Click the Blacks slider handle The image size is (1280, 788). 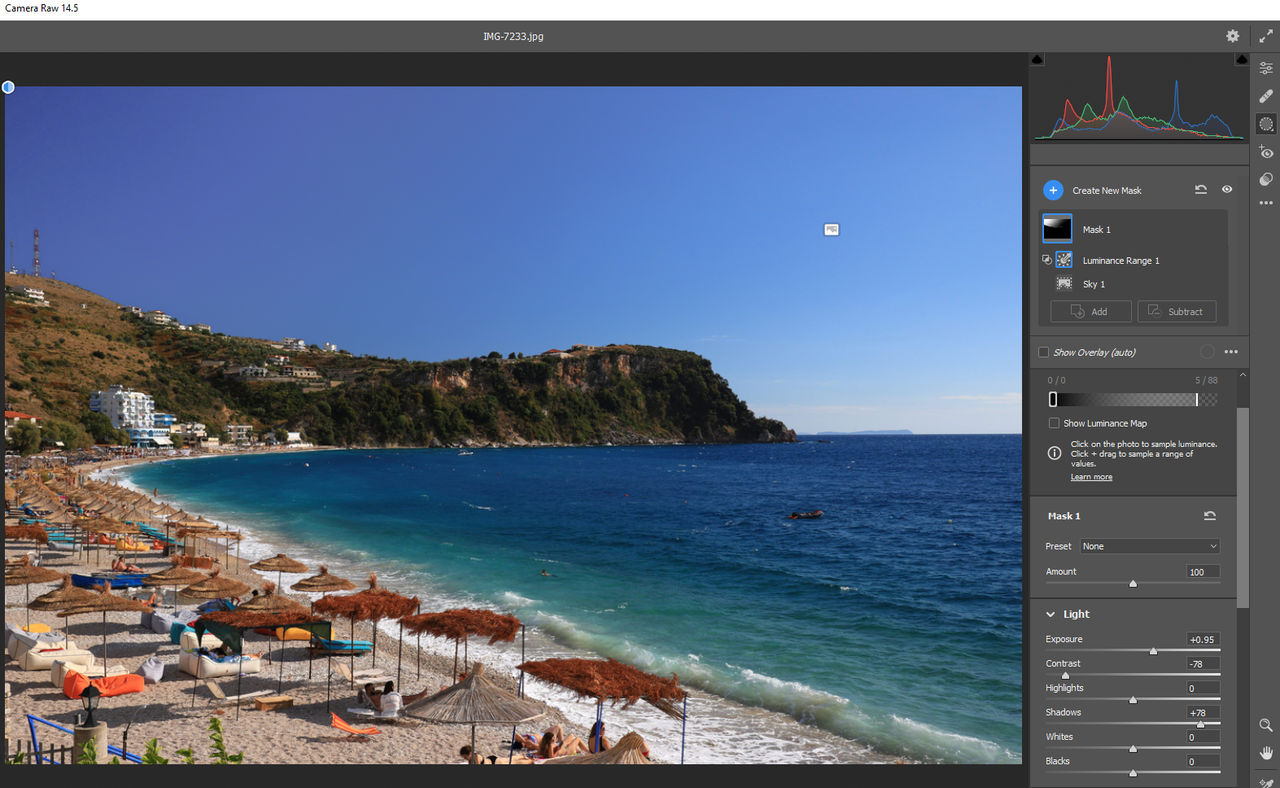coord(1133,773)
